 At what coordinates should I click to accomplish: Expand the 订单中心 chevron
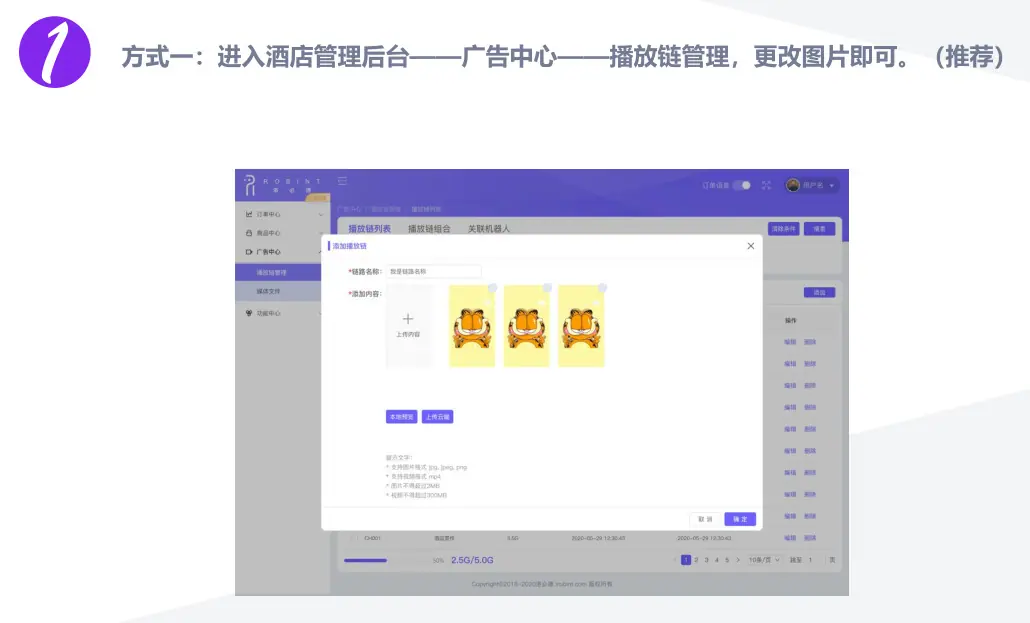[x=321, y=214]
